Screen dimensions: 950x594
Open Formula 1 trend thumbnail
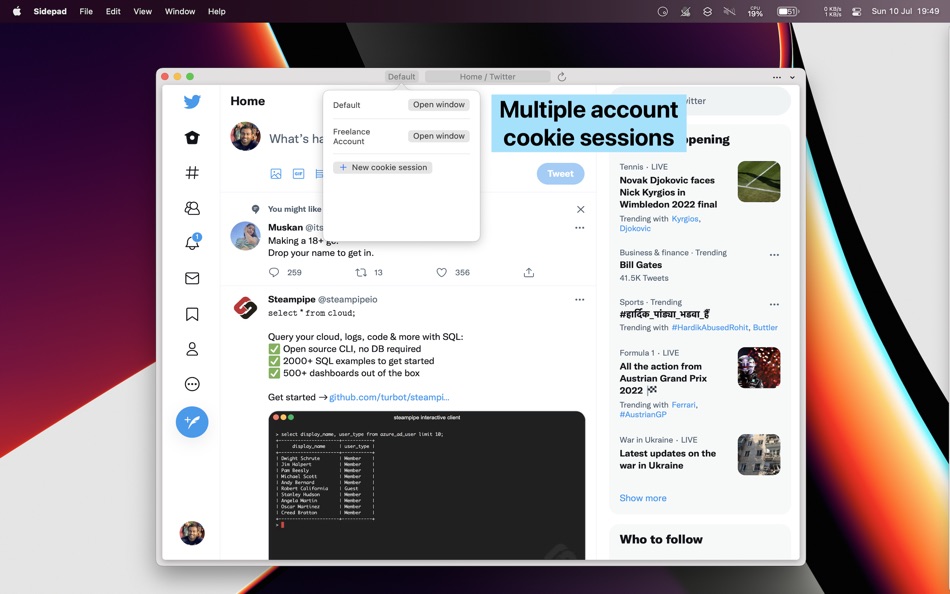759,367
